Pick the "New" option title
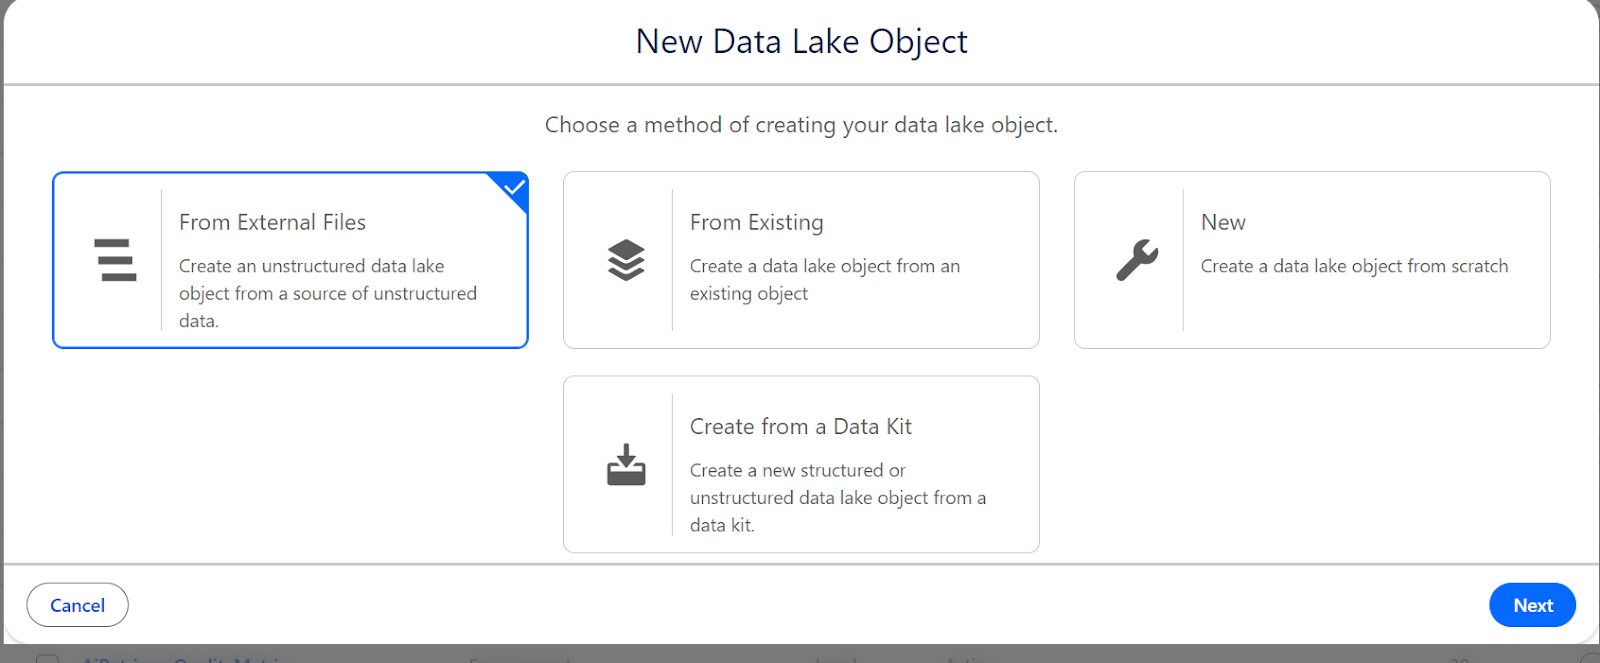 (x=1223, y=222)
